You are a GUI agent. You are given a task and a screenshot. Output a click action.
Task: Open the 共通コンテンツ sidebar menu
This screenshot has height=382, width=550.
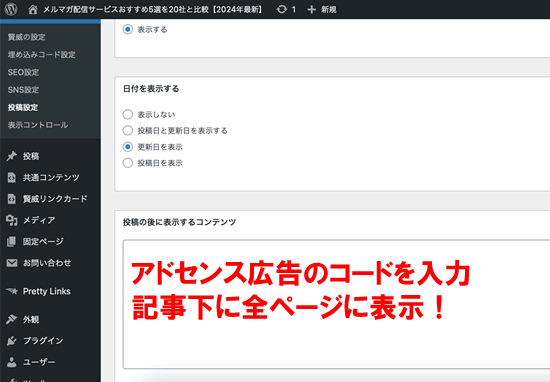pos(50,177)
